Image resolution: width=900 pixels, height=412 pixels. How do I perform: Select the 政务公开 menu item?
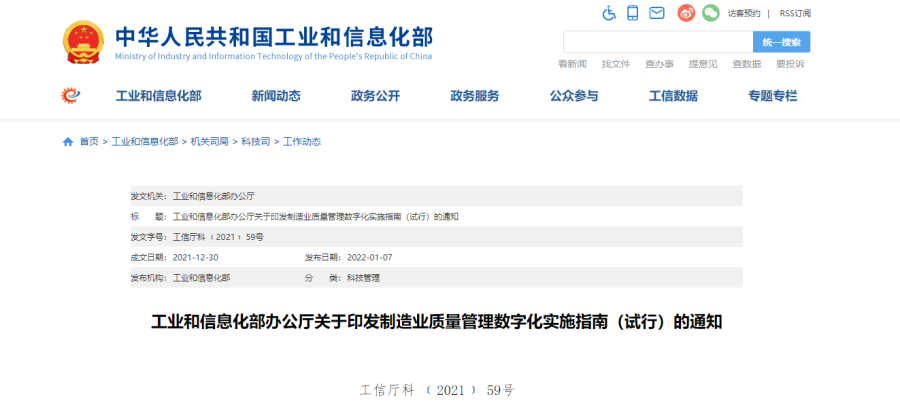coord(375,96)
